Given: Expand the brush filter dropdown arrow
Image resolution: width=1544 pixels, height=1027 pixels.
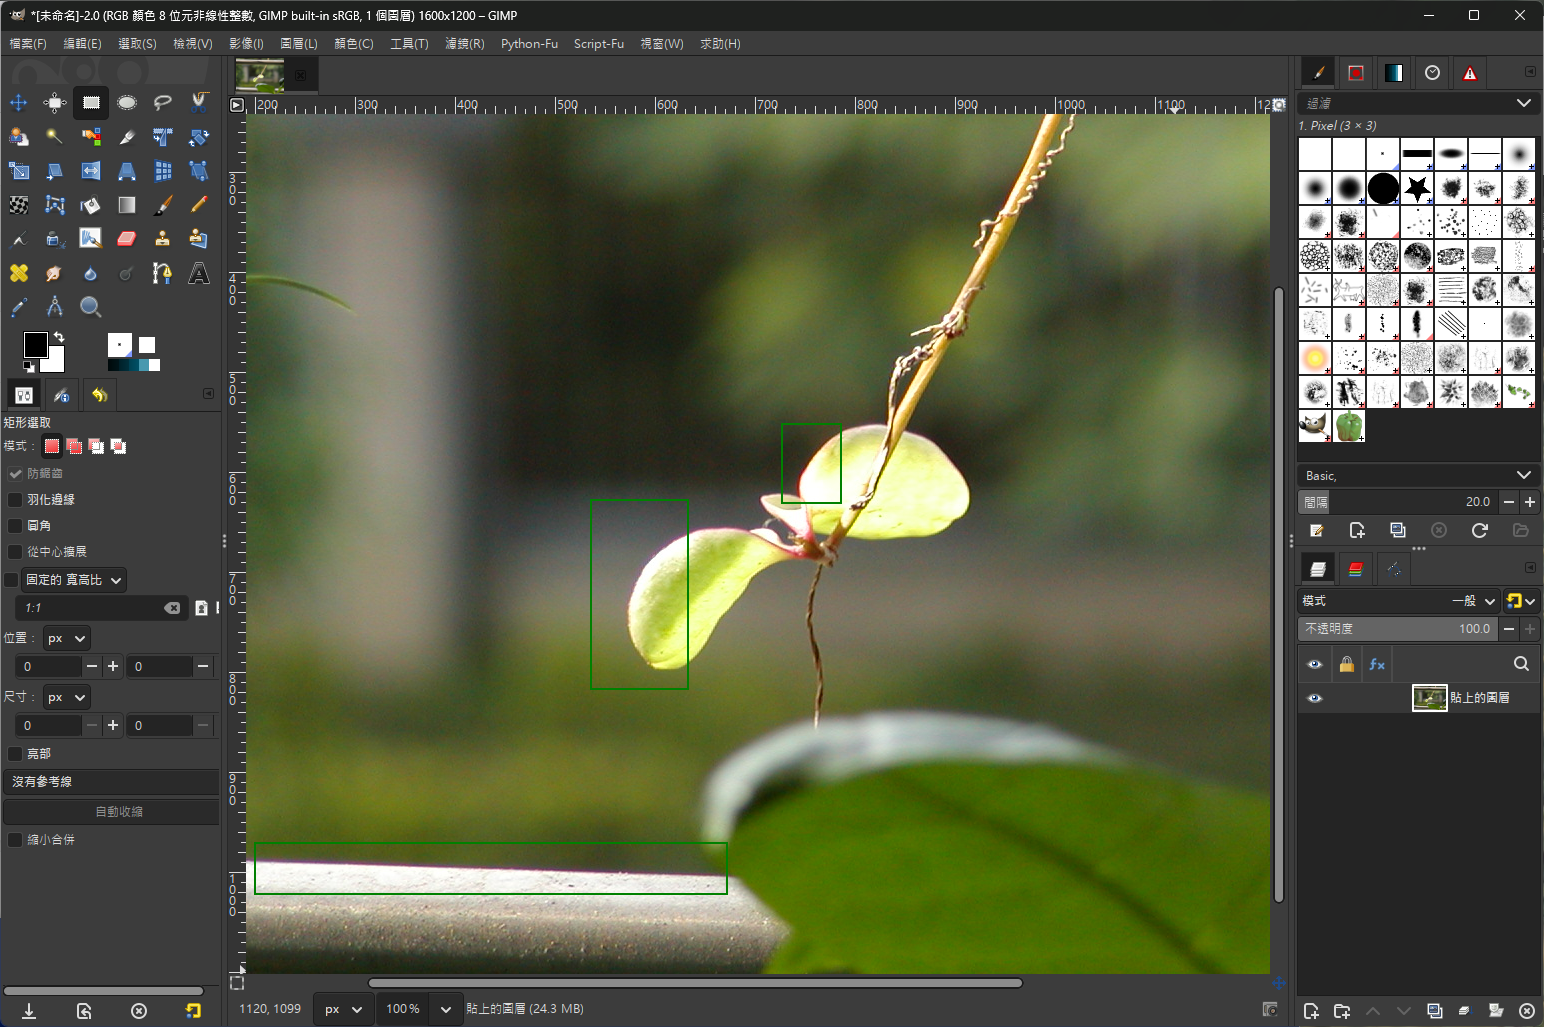Looking at the screenshot, I should (1523, 103).
